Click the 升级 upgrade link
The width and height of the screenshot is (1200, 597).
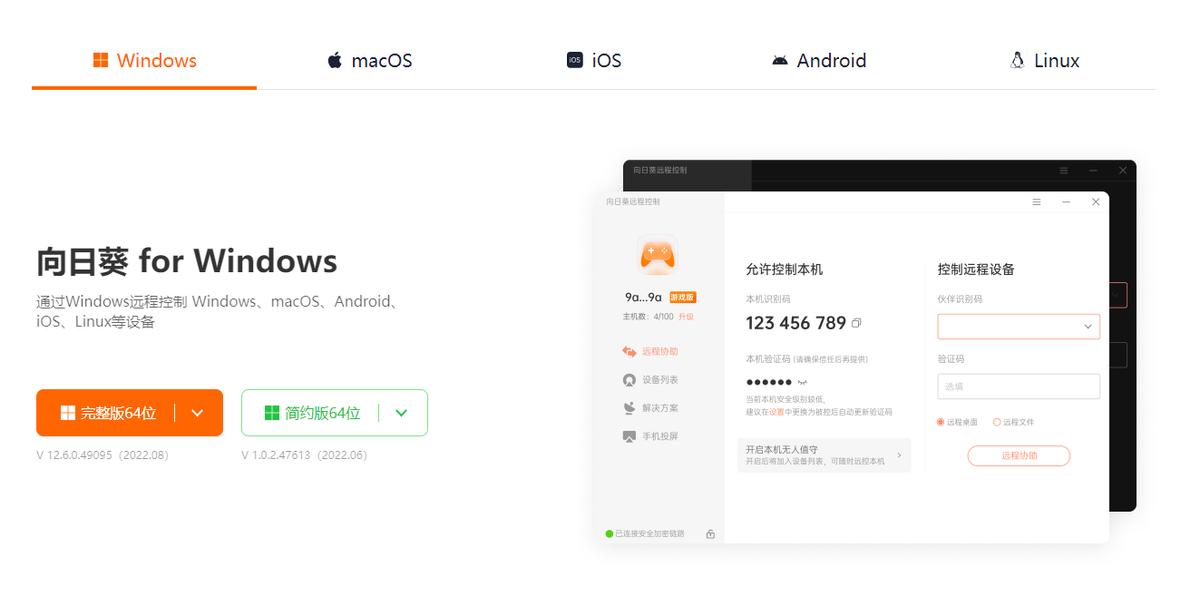[686, 316]
